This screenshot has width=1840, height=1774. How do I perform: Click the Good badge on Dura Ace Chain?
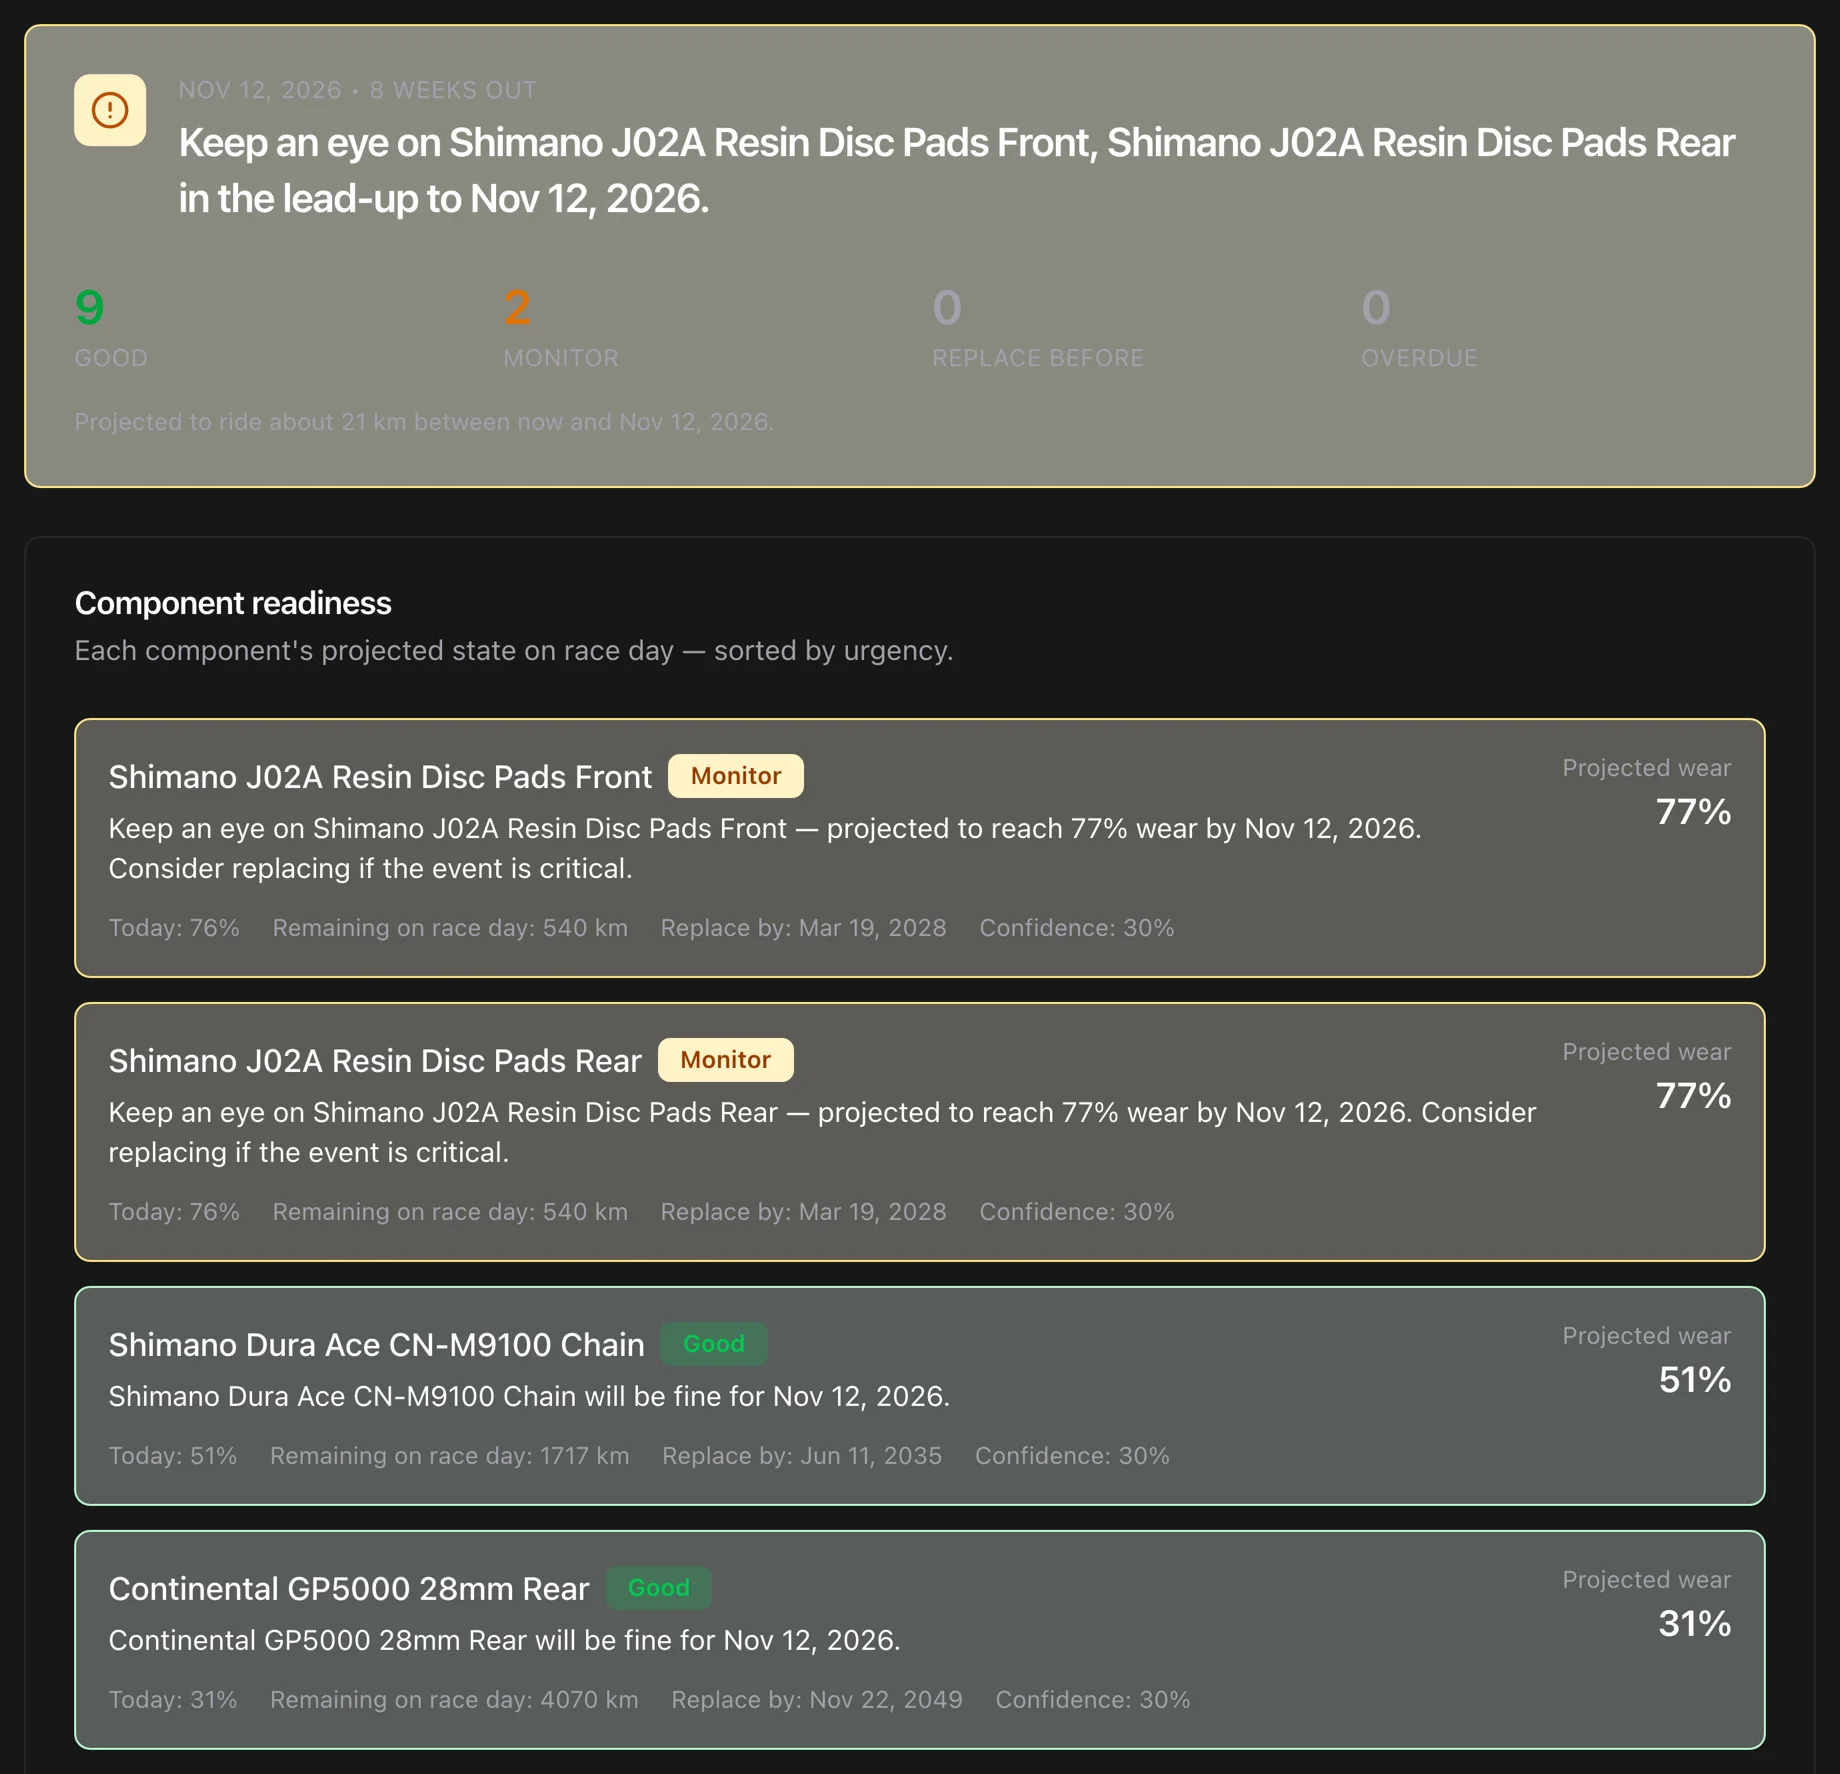[713, 1344]
